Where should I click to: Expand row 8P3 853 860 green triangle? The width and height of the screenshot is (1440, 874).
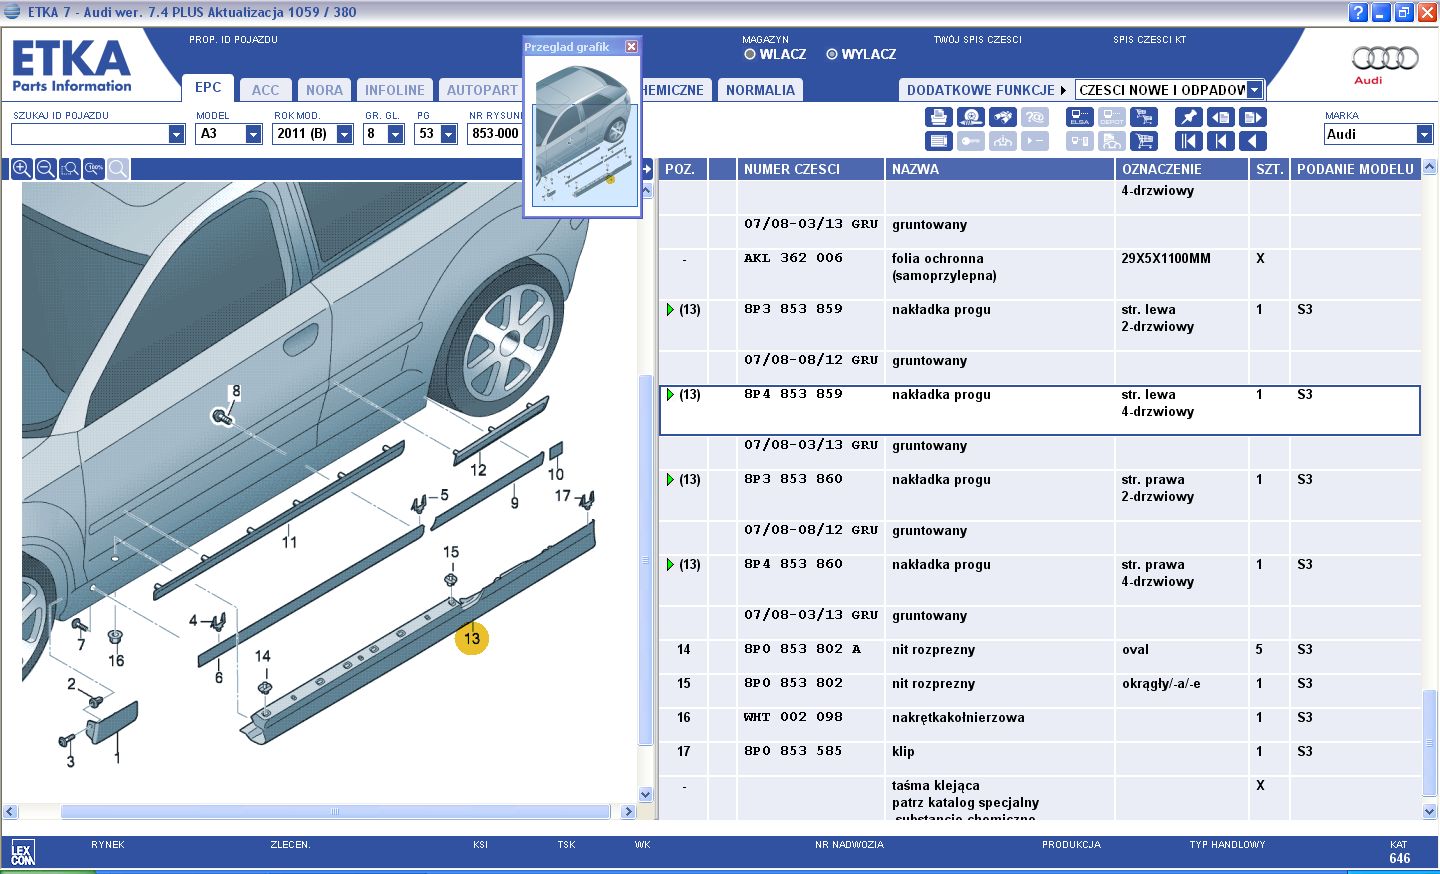pos(670,479)
